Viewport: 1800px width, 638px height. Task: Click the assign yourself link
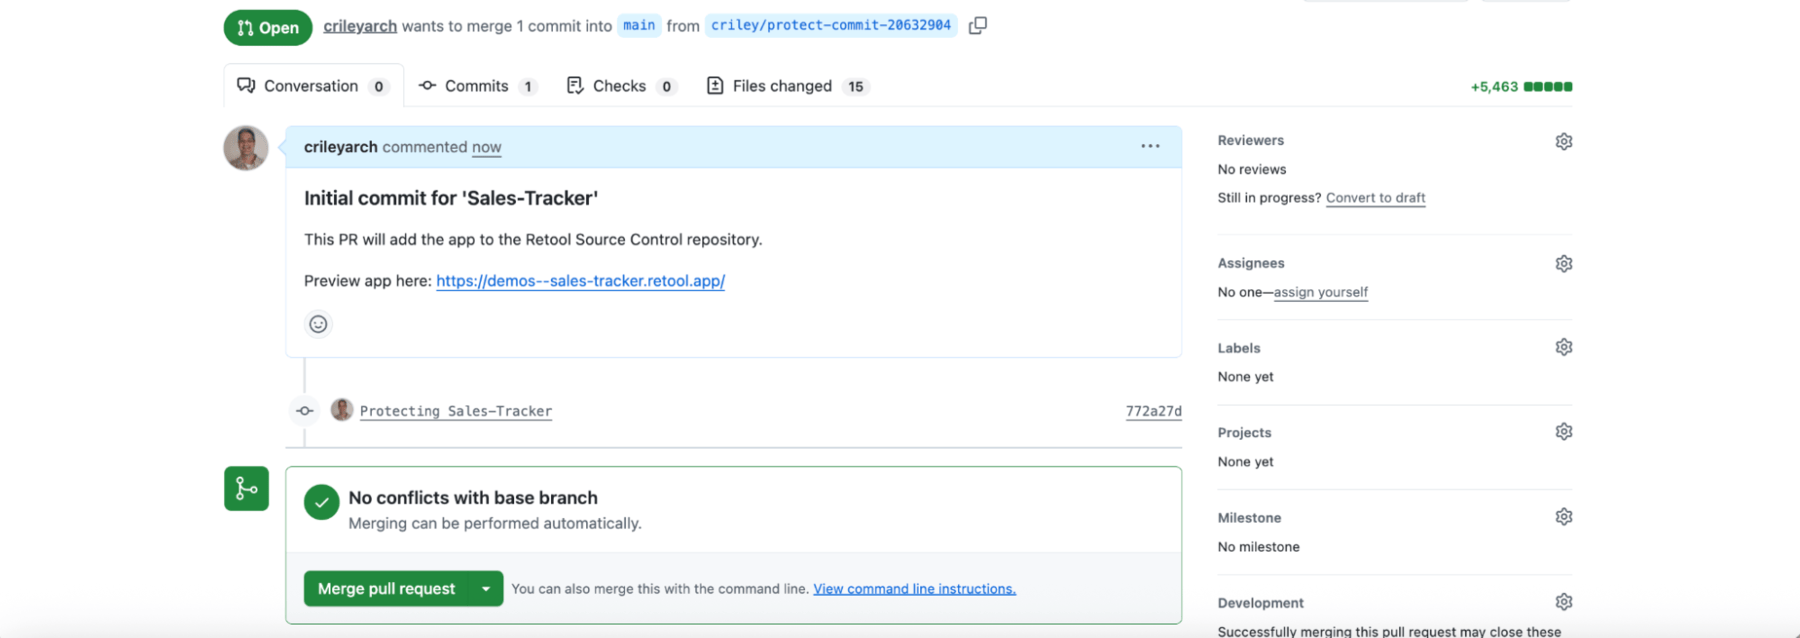pyautogui.click(x=1320, y=292)
